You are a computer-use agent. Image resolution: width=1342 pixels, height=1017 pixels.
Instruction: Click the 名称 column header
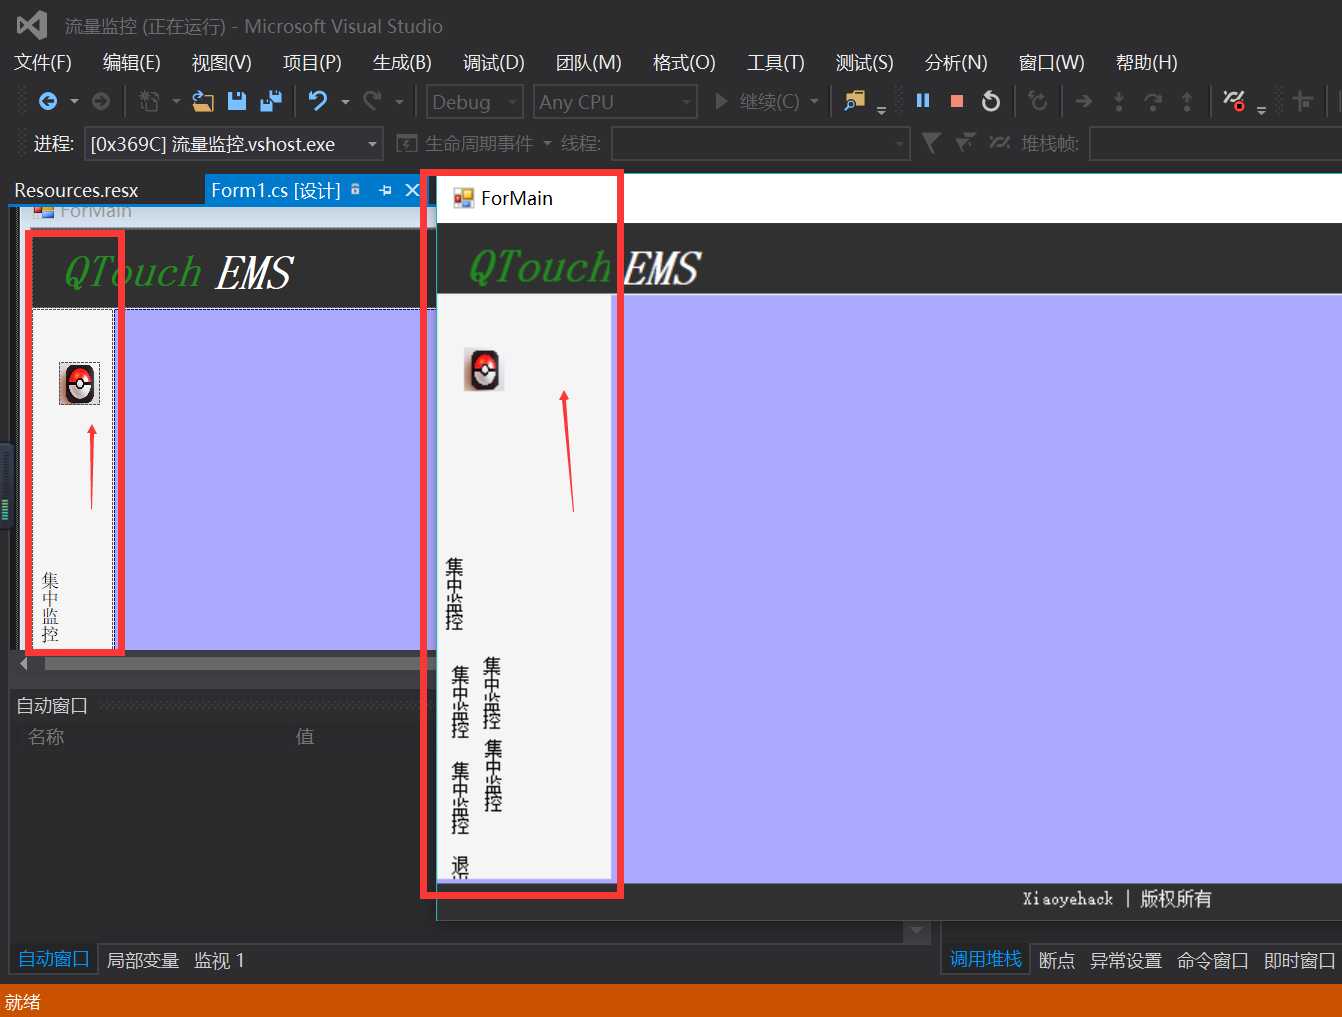click(x=46, y=736)
